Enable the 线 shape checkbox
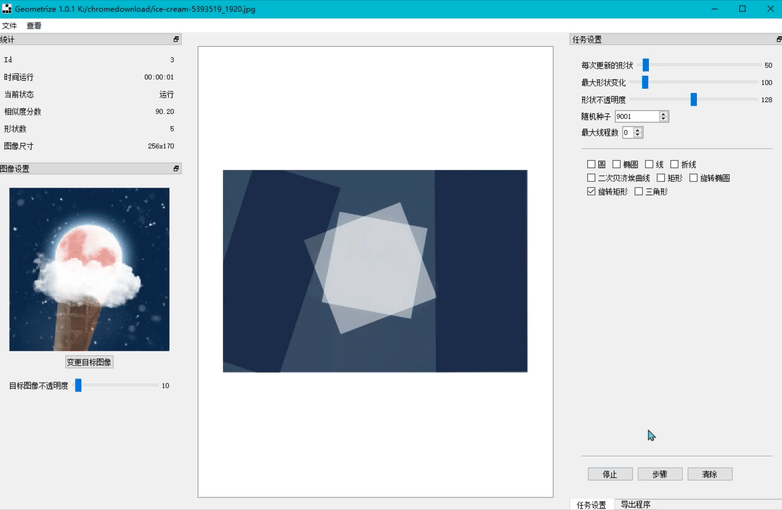 pos(649,164)
